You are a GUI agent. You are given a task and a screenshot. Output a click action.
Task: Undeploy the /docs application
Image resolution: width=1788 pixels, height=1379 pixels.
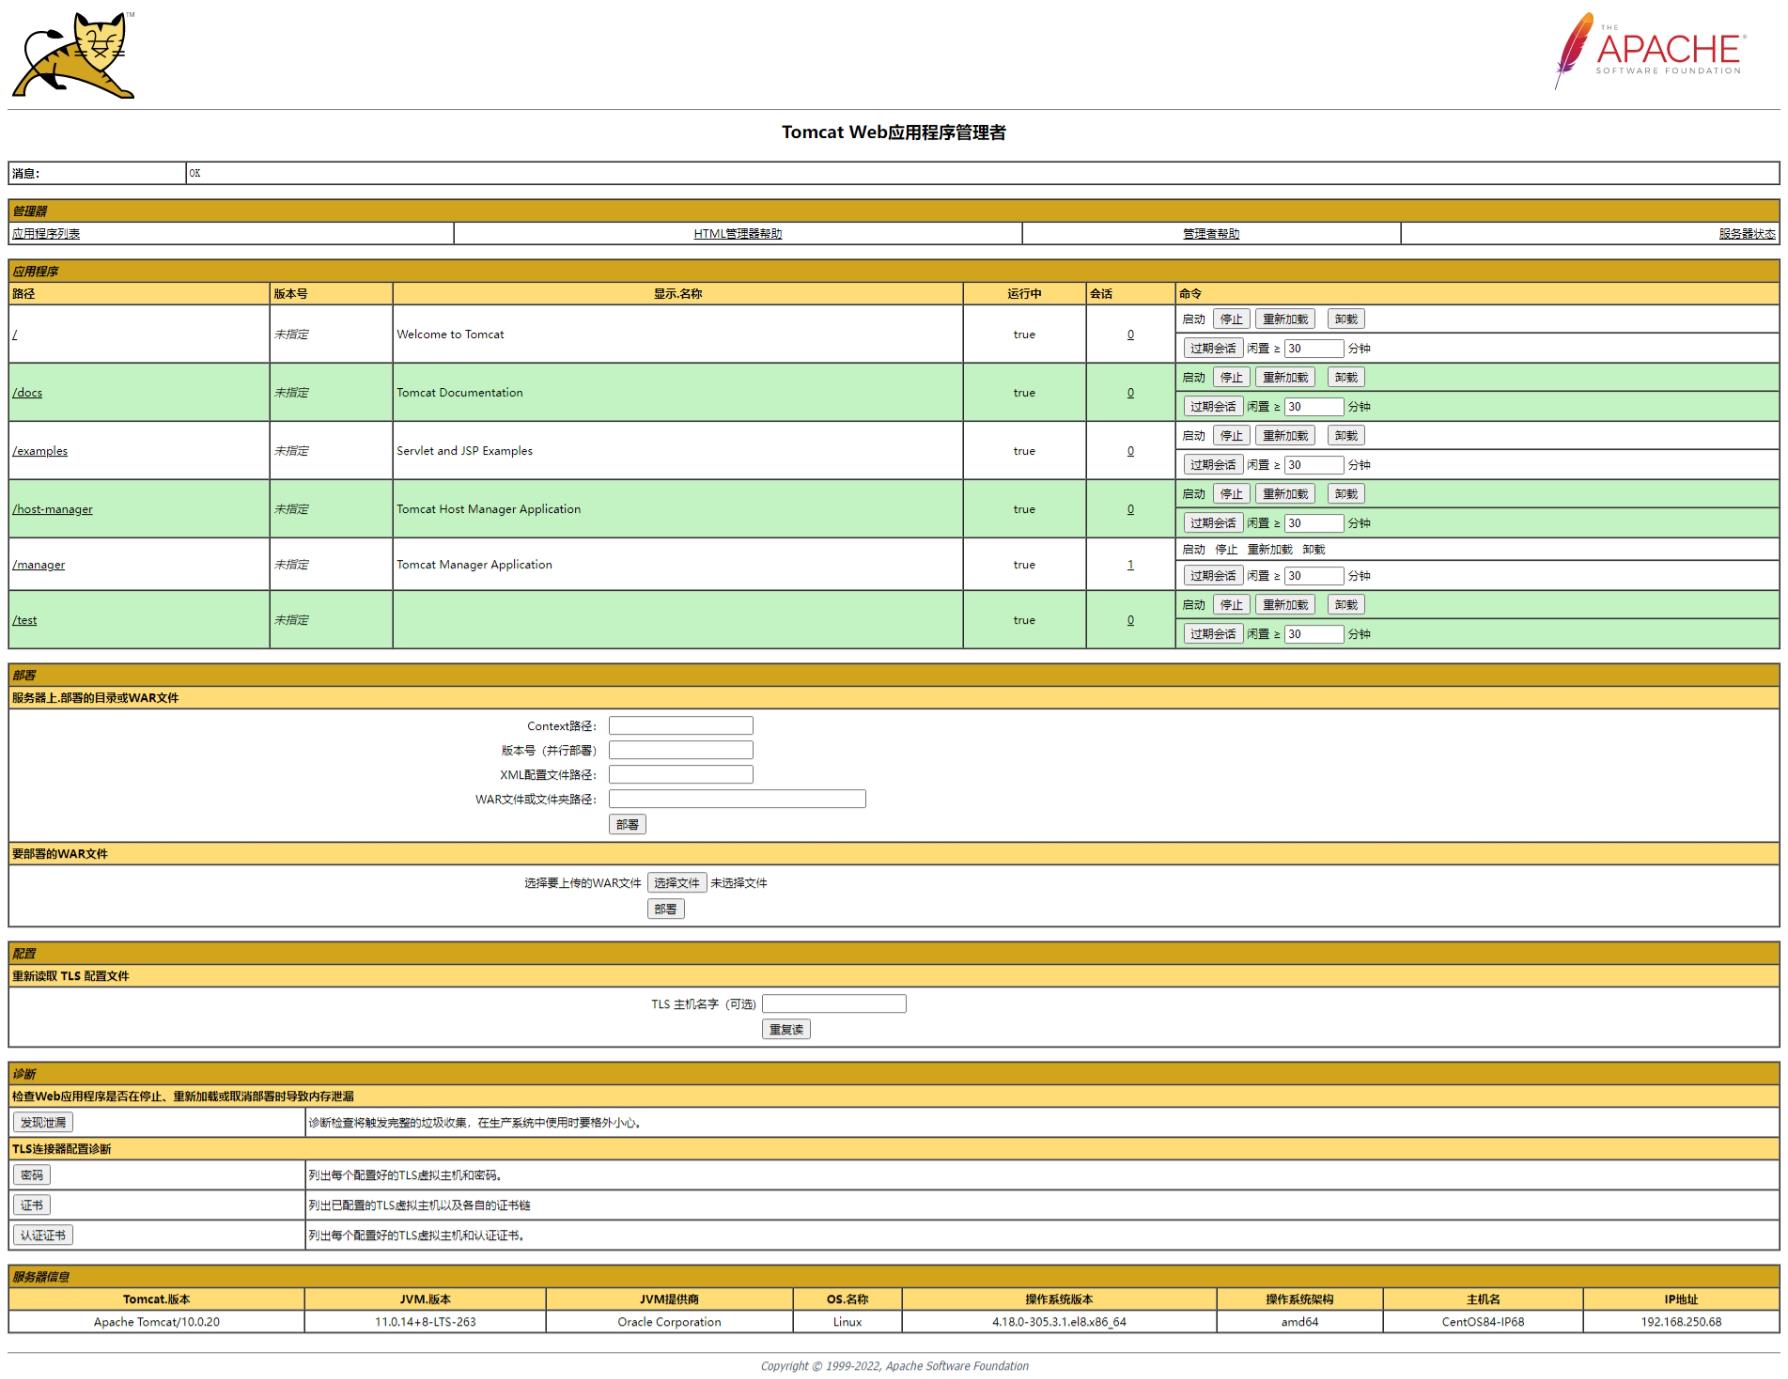1346,377
